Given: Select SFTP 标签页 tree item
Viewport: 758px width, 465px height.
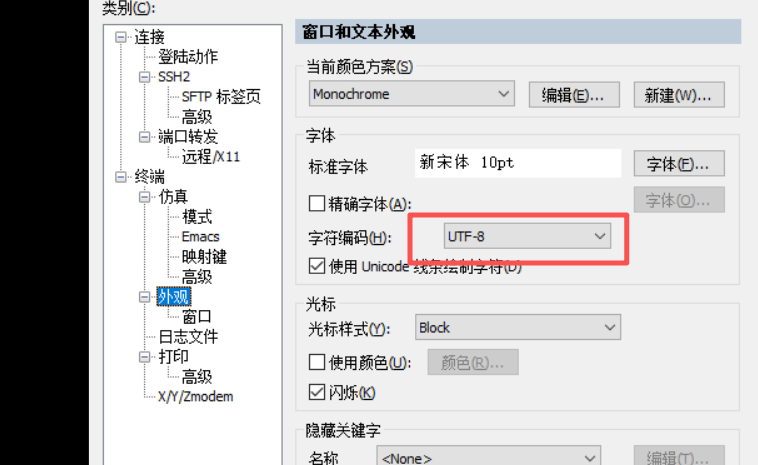Looking at the screenshot, I should click(x=221, y=97).
